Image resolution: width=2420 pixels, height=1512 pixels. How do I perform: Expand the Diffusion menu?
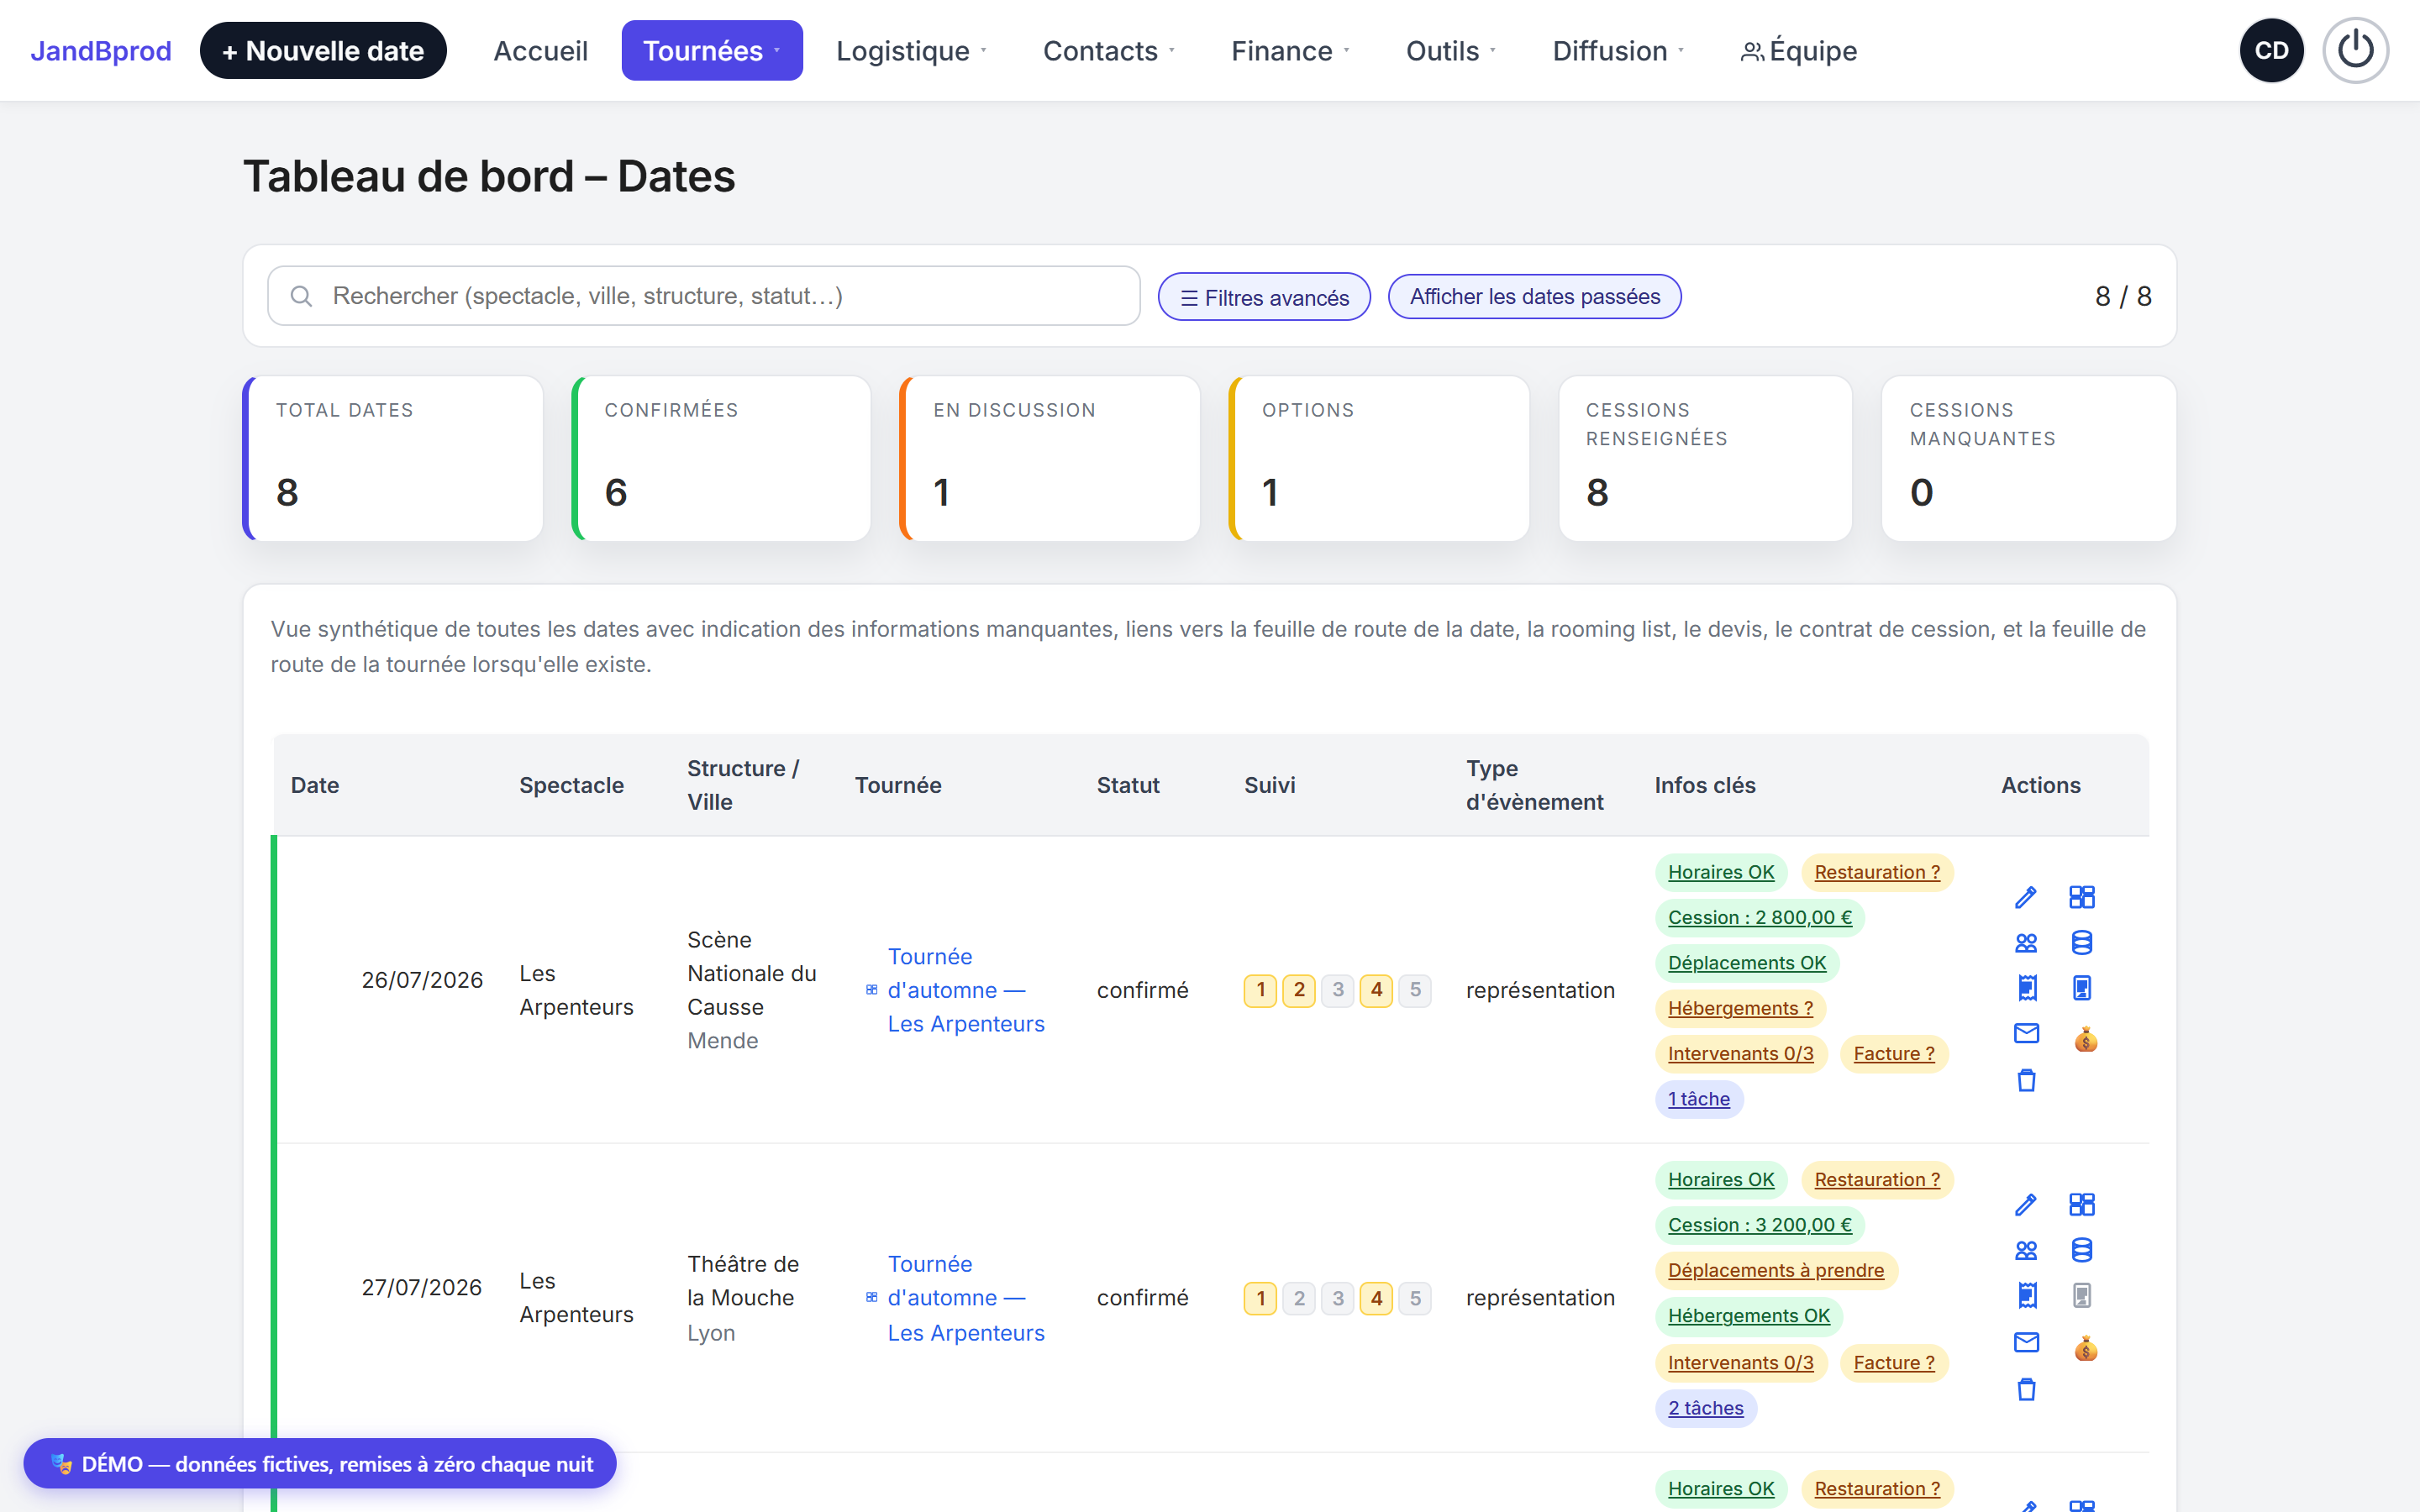pos(1618,50)
